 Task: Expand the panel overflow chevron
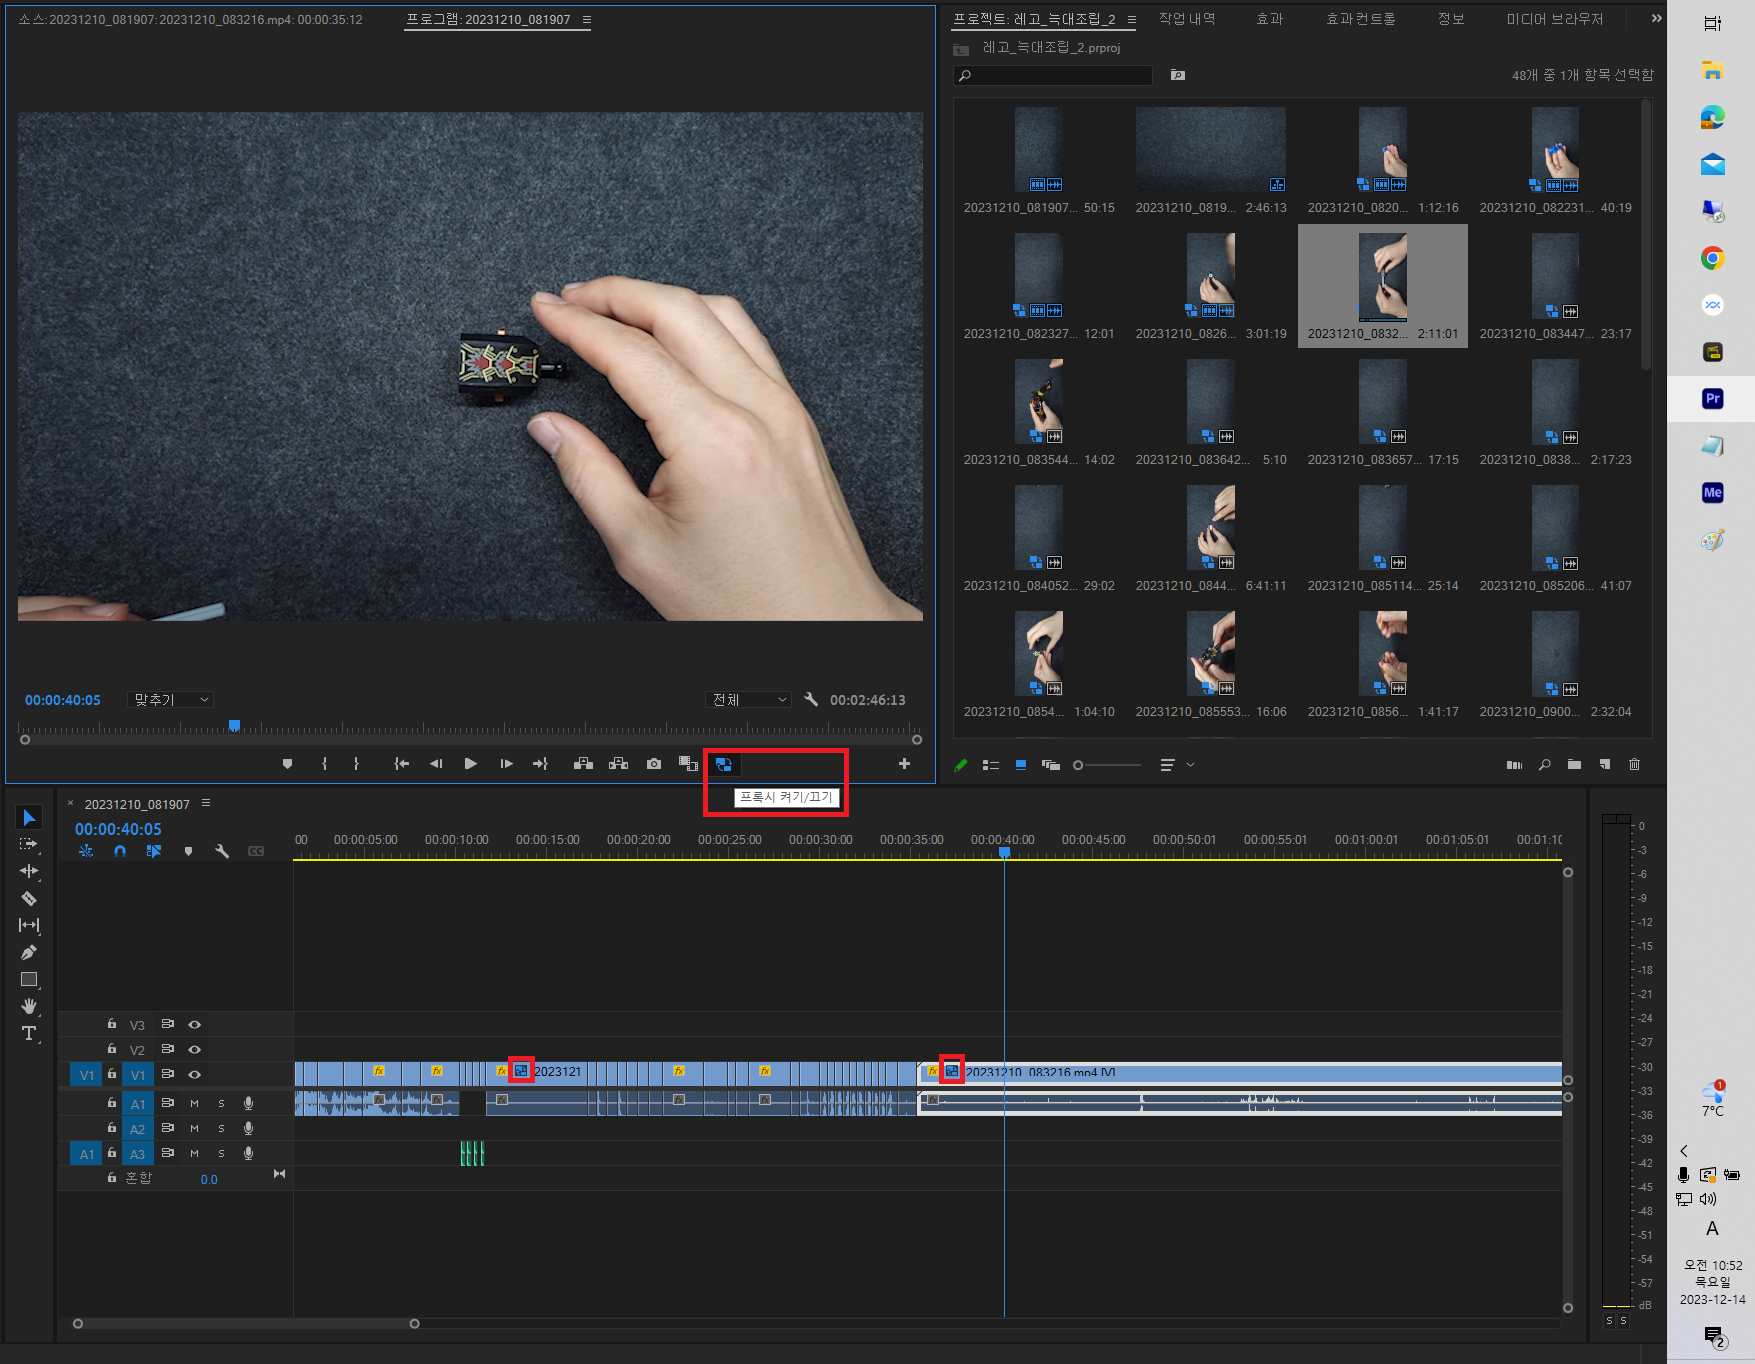(1656, 19)
